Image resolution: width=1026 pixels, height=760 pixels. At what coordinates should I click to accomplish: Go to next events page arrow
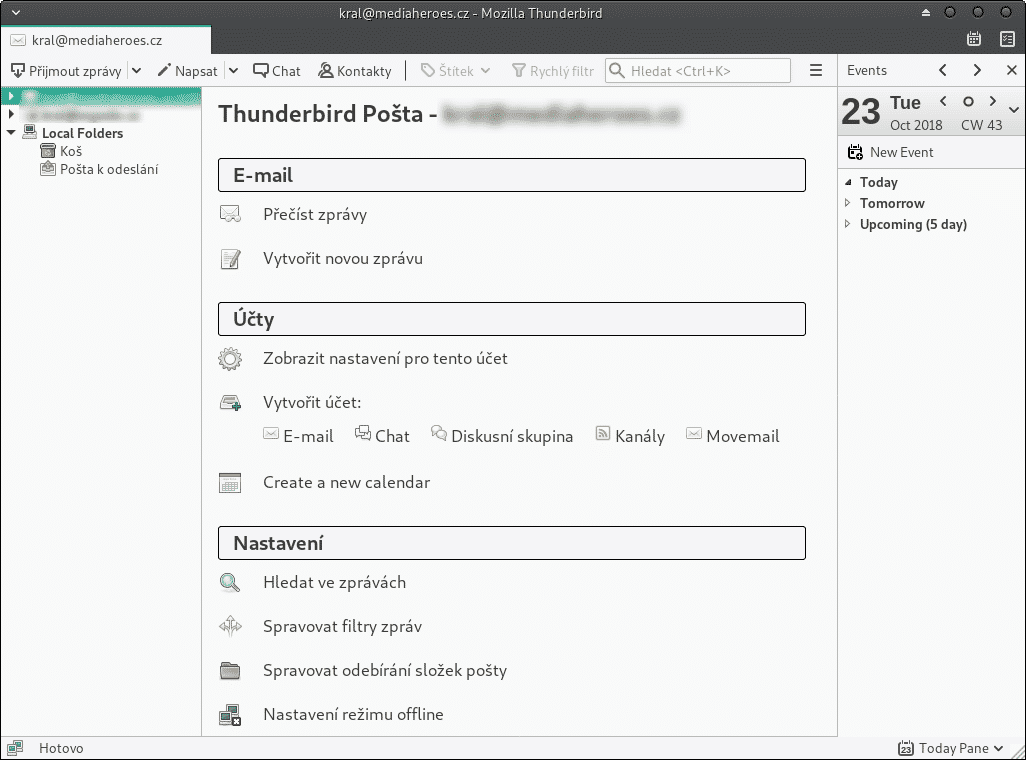pos(977,71)
